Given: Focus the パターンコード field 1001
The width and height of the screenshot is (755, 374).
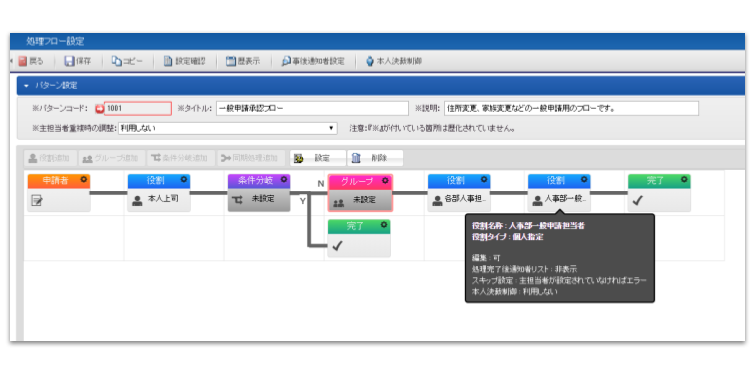Looking at the screenshot, I should 138,109.
